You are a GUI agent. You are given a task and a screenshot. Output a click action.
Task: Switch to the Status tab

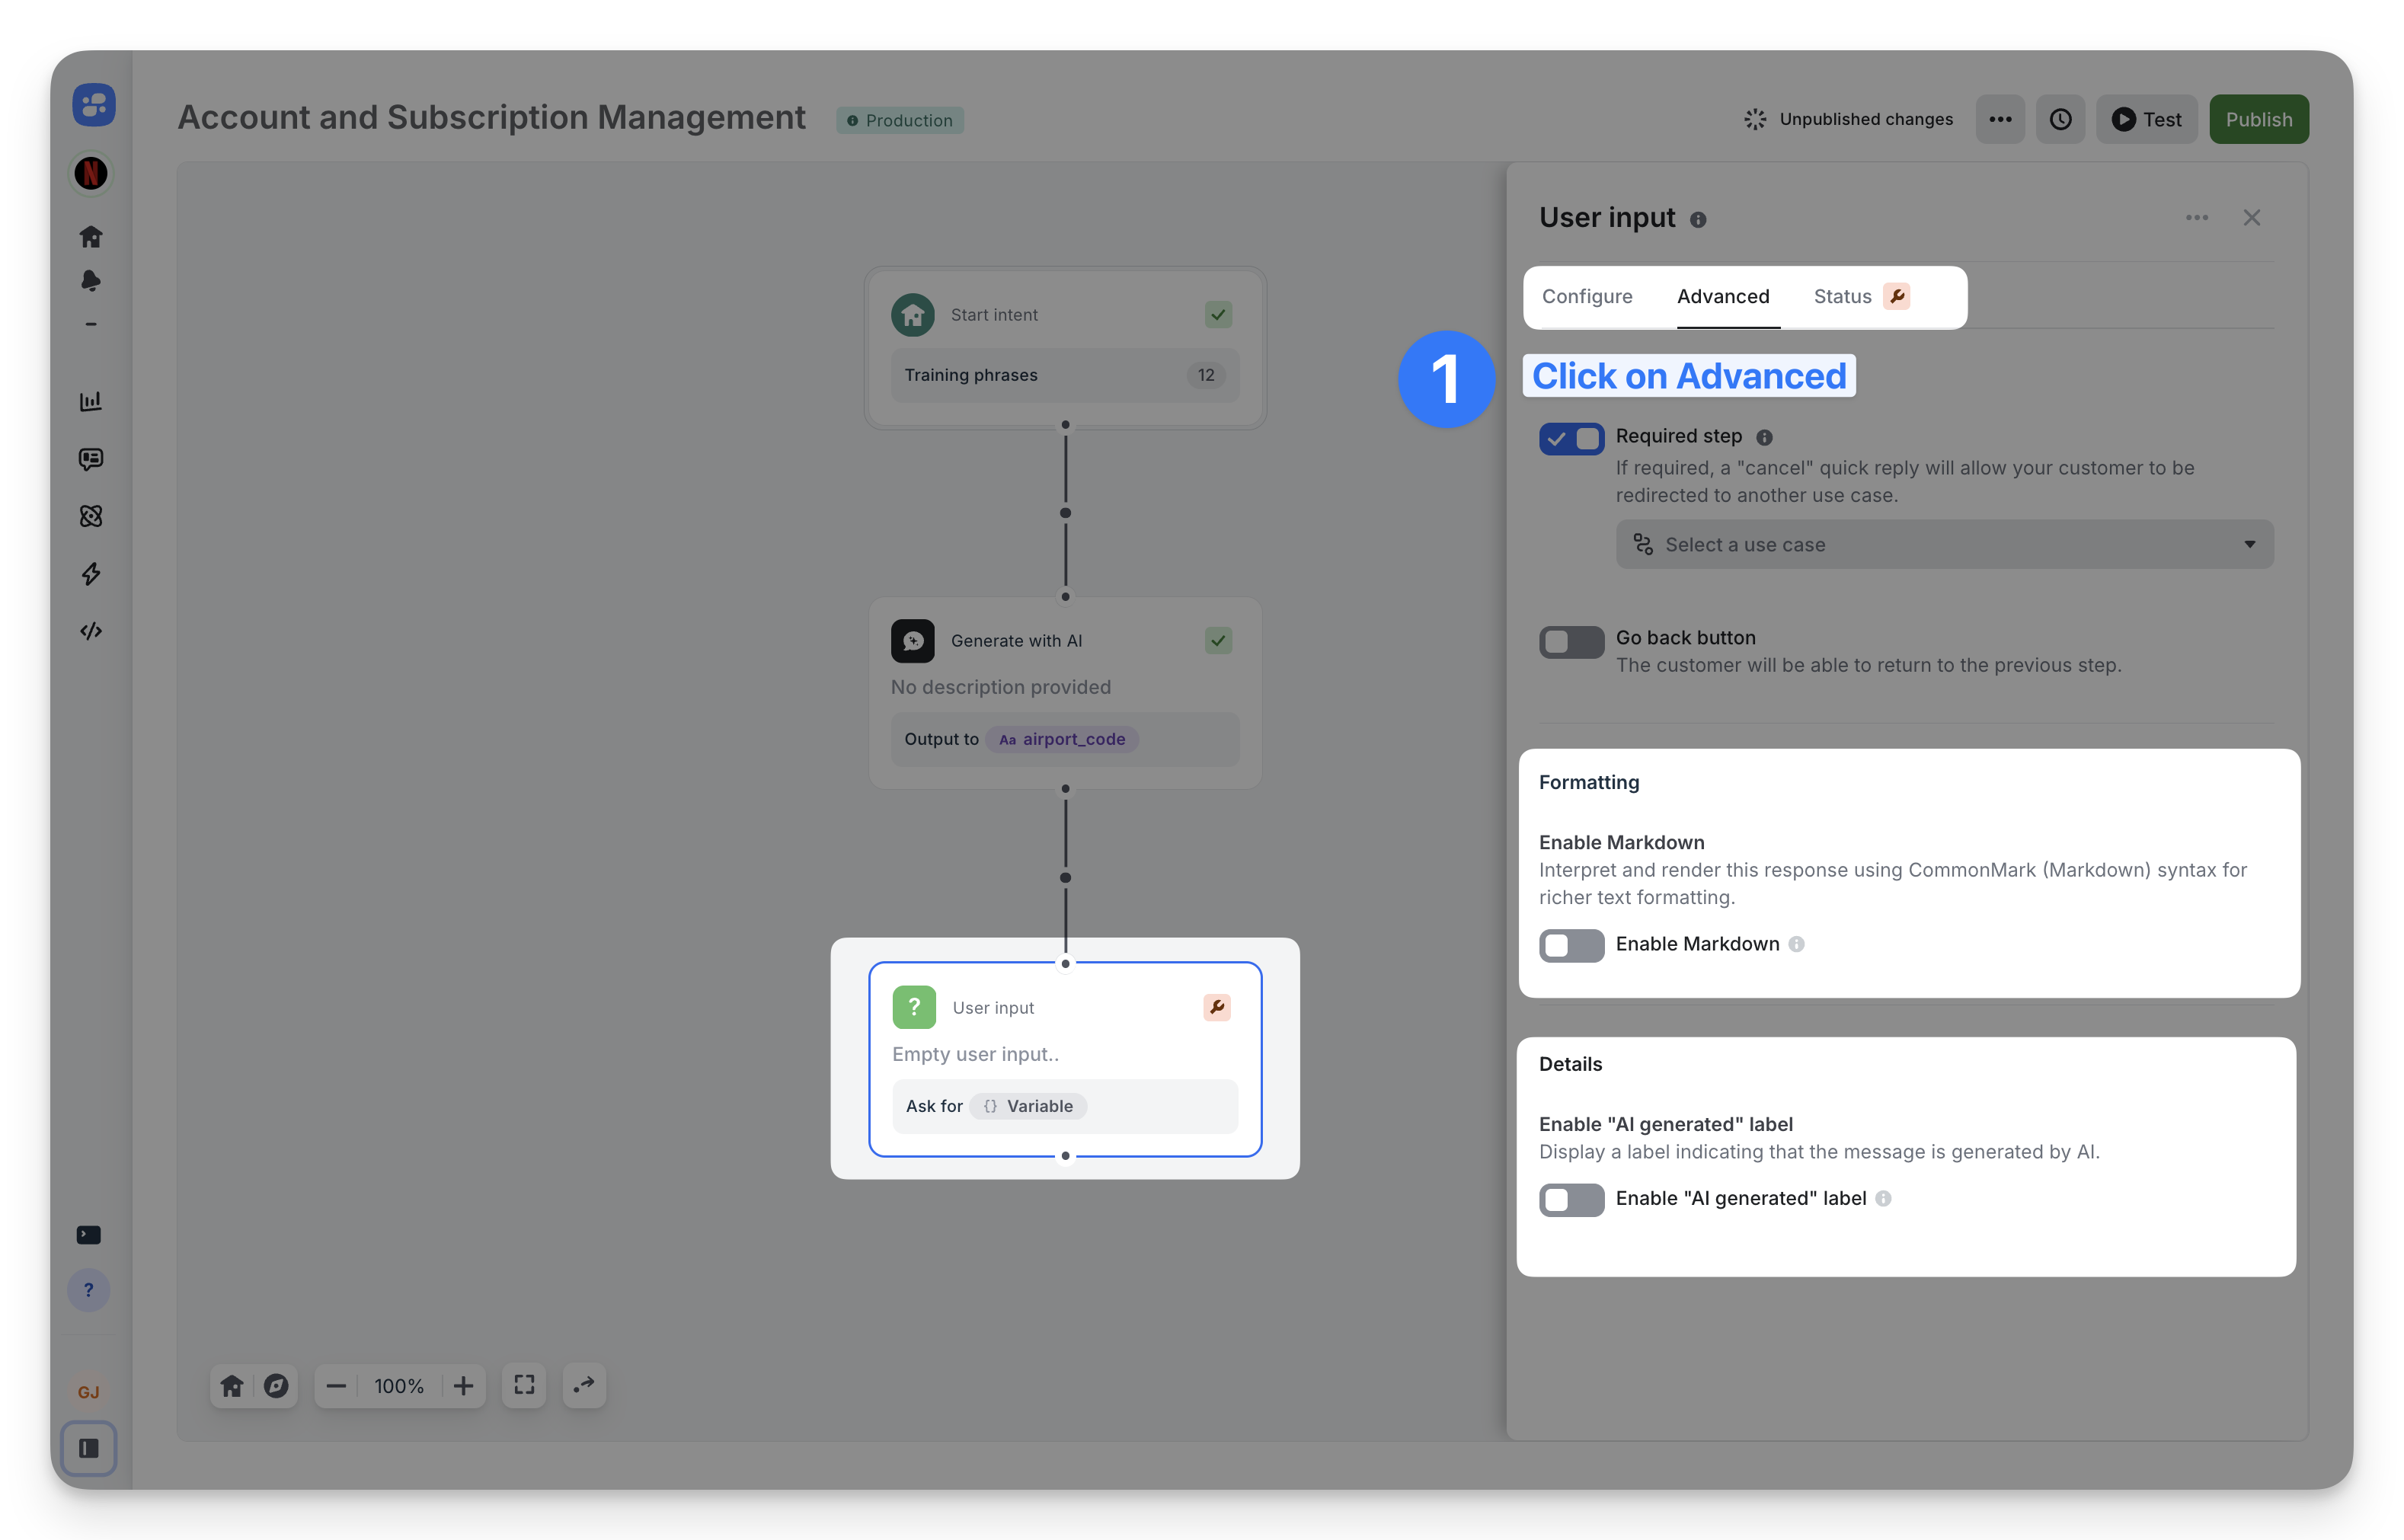(x=1842, y=297)
